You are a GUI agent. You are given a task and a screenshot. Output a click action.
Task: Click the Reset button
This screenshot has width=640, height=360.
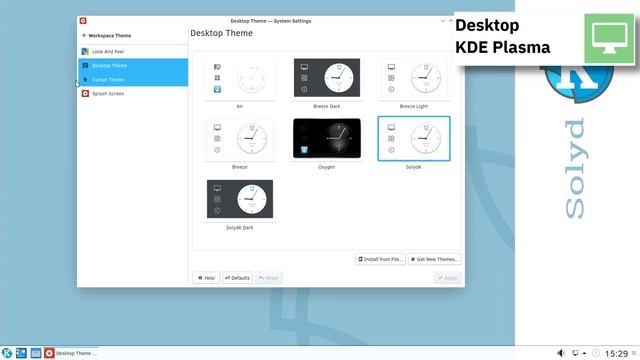point(269,278)
